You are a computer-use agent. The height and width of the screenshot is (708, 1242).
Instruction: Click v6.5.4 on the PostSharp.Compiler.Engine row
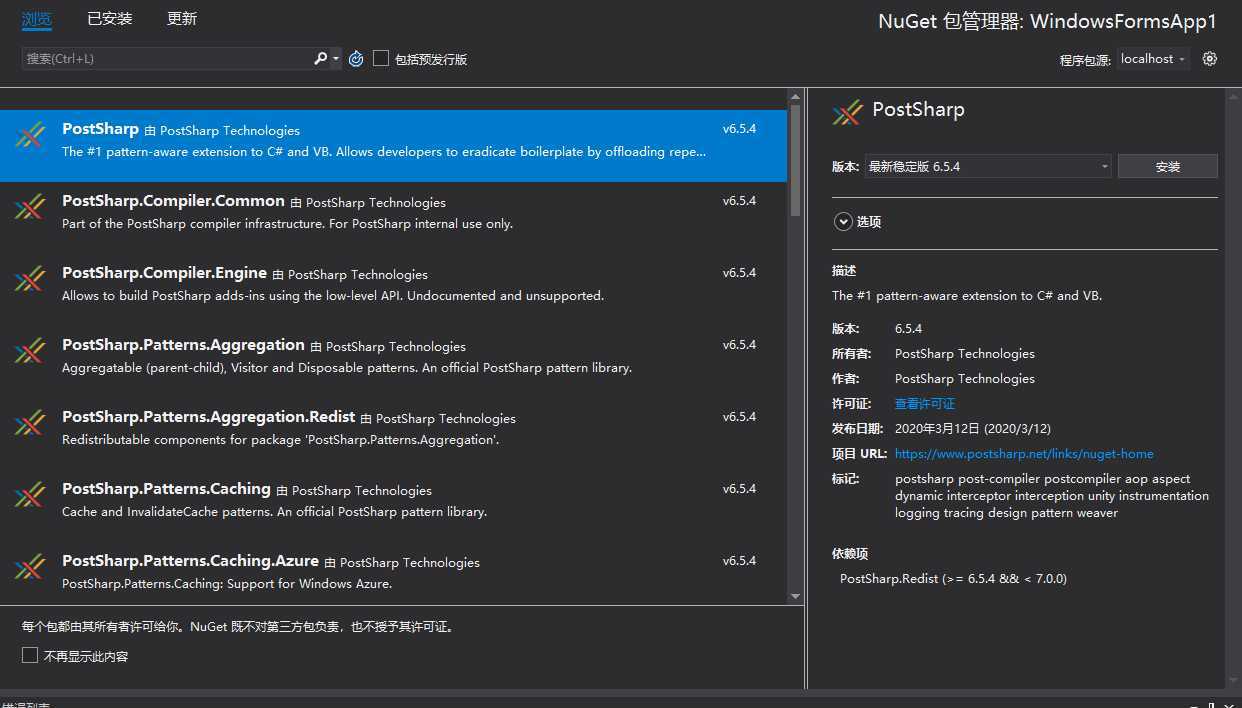739,273
